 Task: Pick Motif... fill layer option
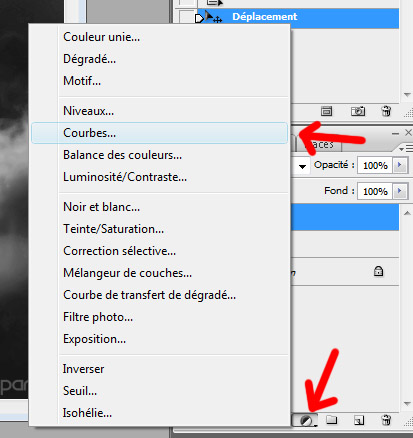pos(82,81)
